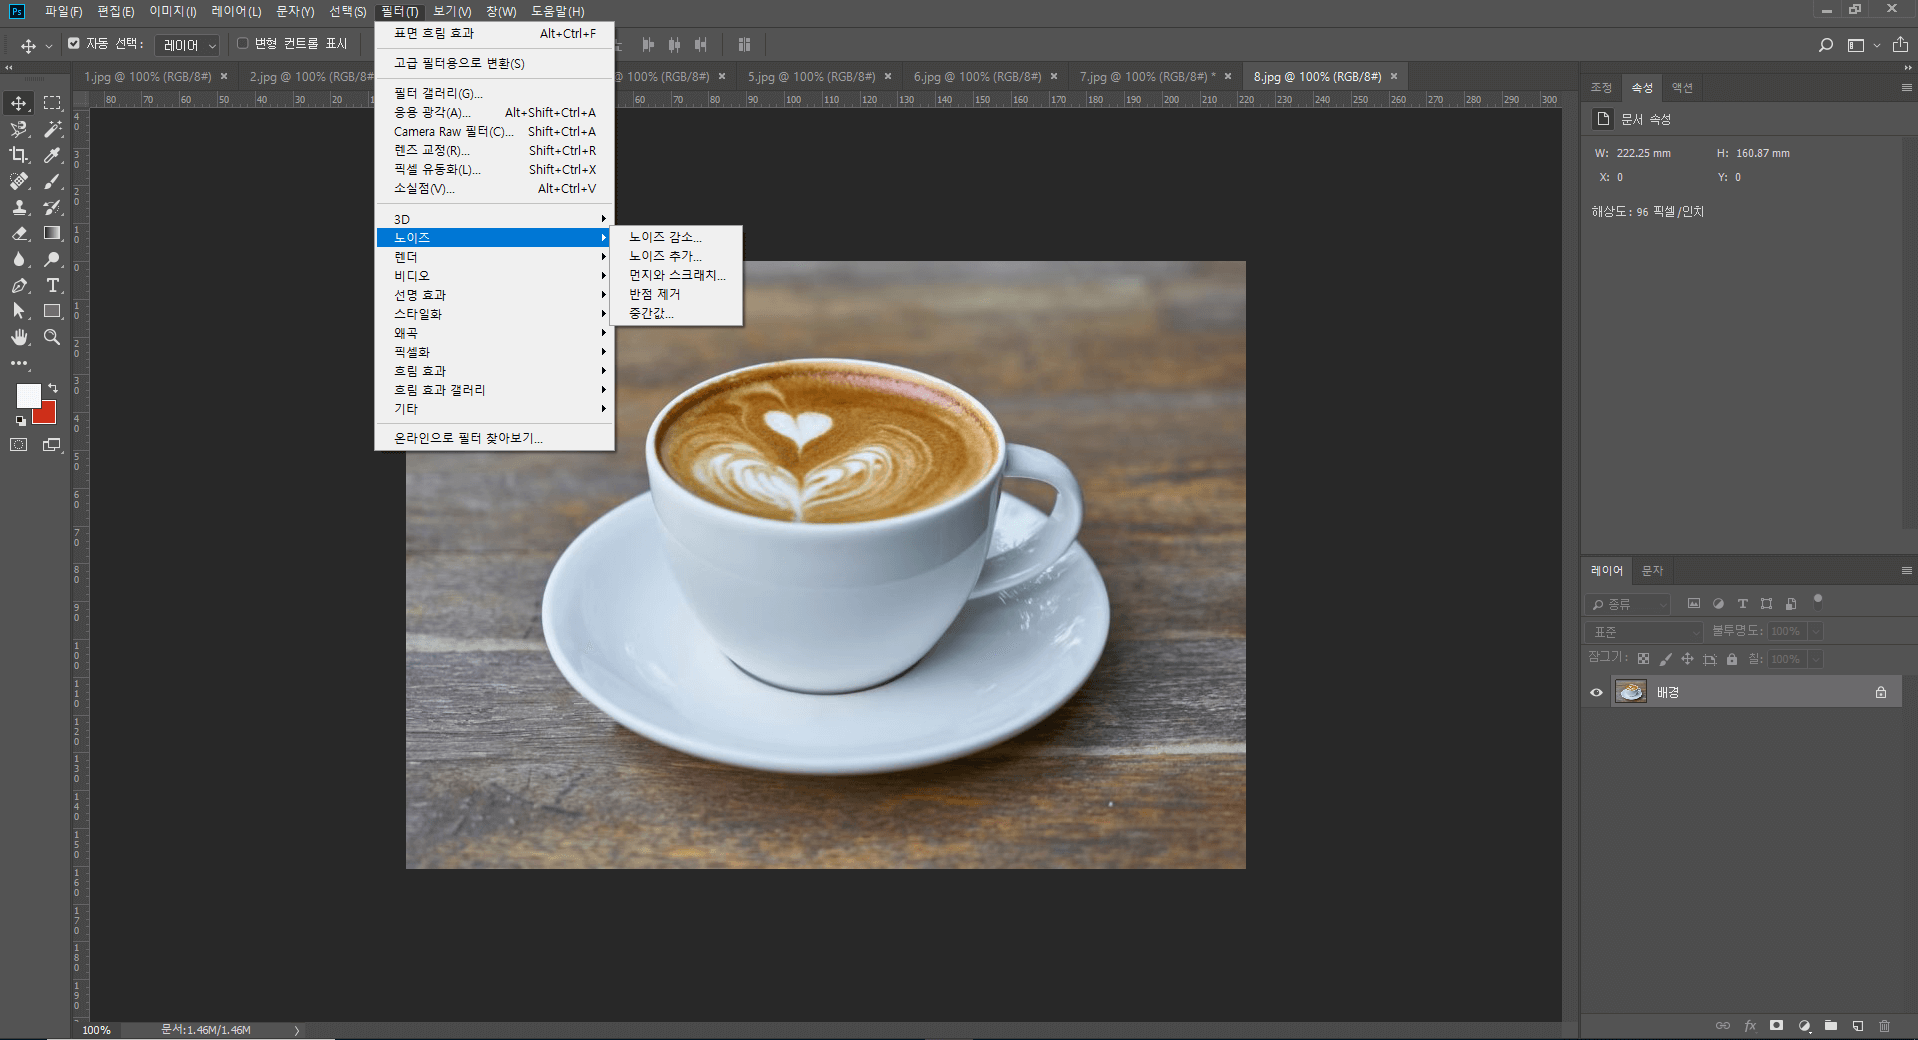The height and width of the screenshot is (1040, 1918).
Task: Add a layer mask icon
Action: click(1776, 1026)
